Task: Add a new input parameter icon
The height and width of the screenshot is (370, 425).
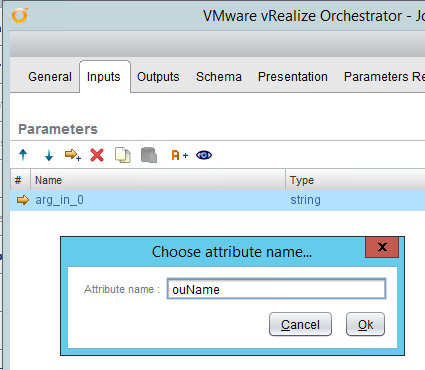Action: [x=73, y=155]
